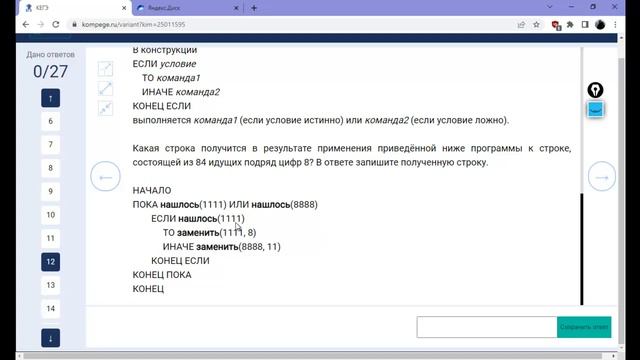Go back in browser history
This screenshot has width=640, height=360.
[26, 24]
